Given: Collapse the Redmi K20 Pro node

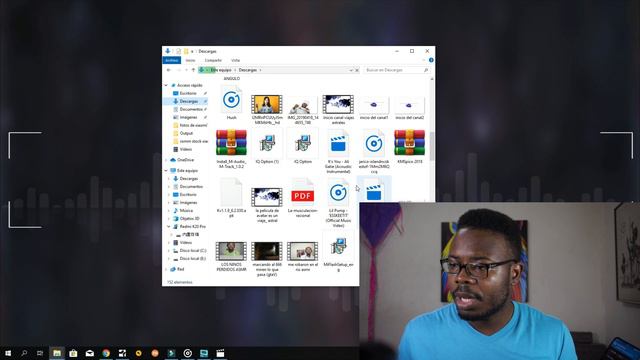Looking at the screenshot, I should pyautogui.click(x=169, y=227).
